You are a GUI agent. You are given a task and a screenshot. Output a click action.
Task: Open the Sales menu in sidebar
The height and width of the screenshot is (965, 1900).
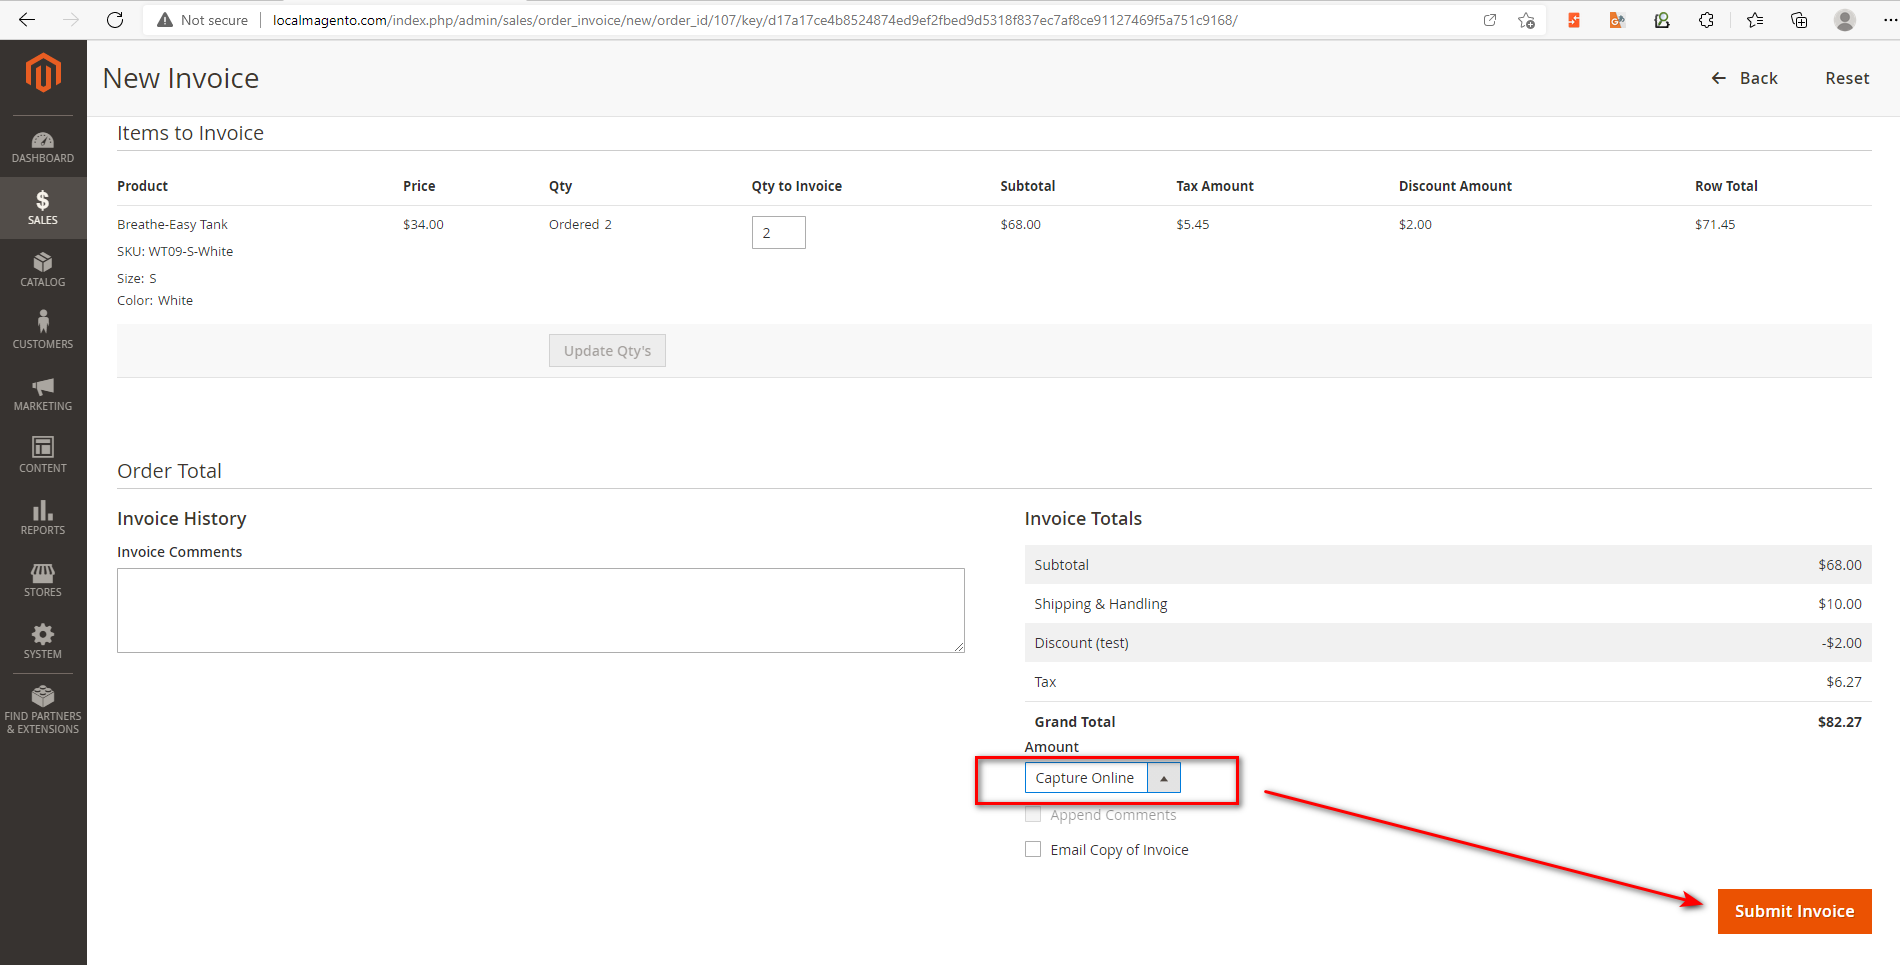(43, 207)
